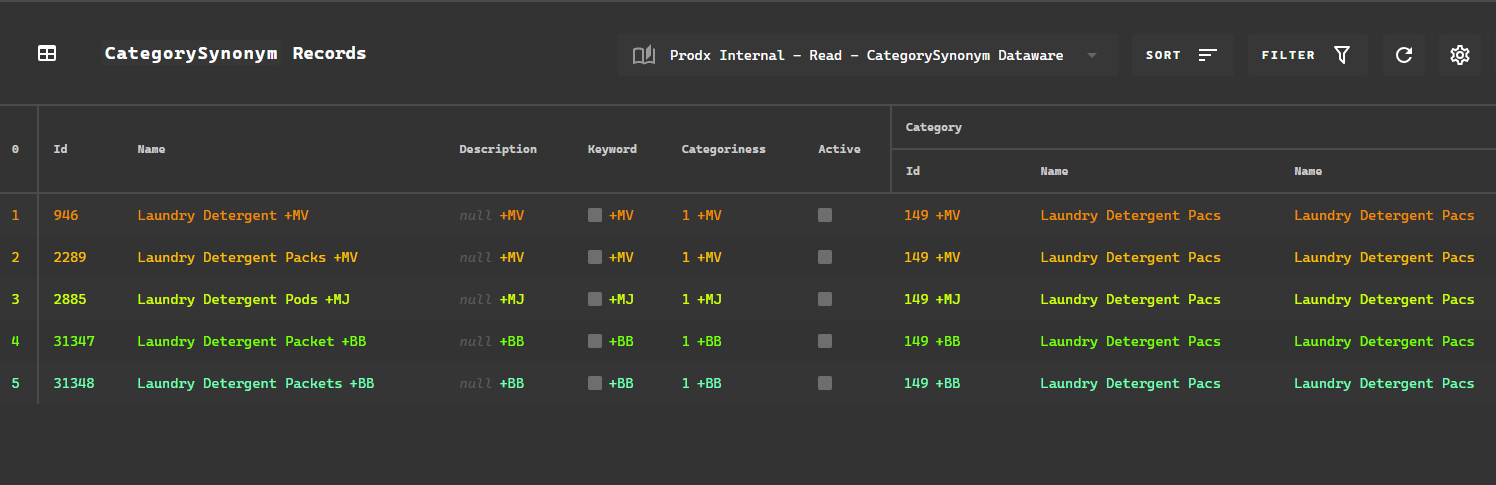The height and width of the screenshot is (485, 1496).
Task: Click name Laundry Detergent Packs +MV
Action: coord(248,257)
